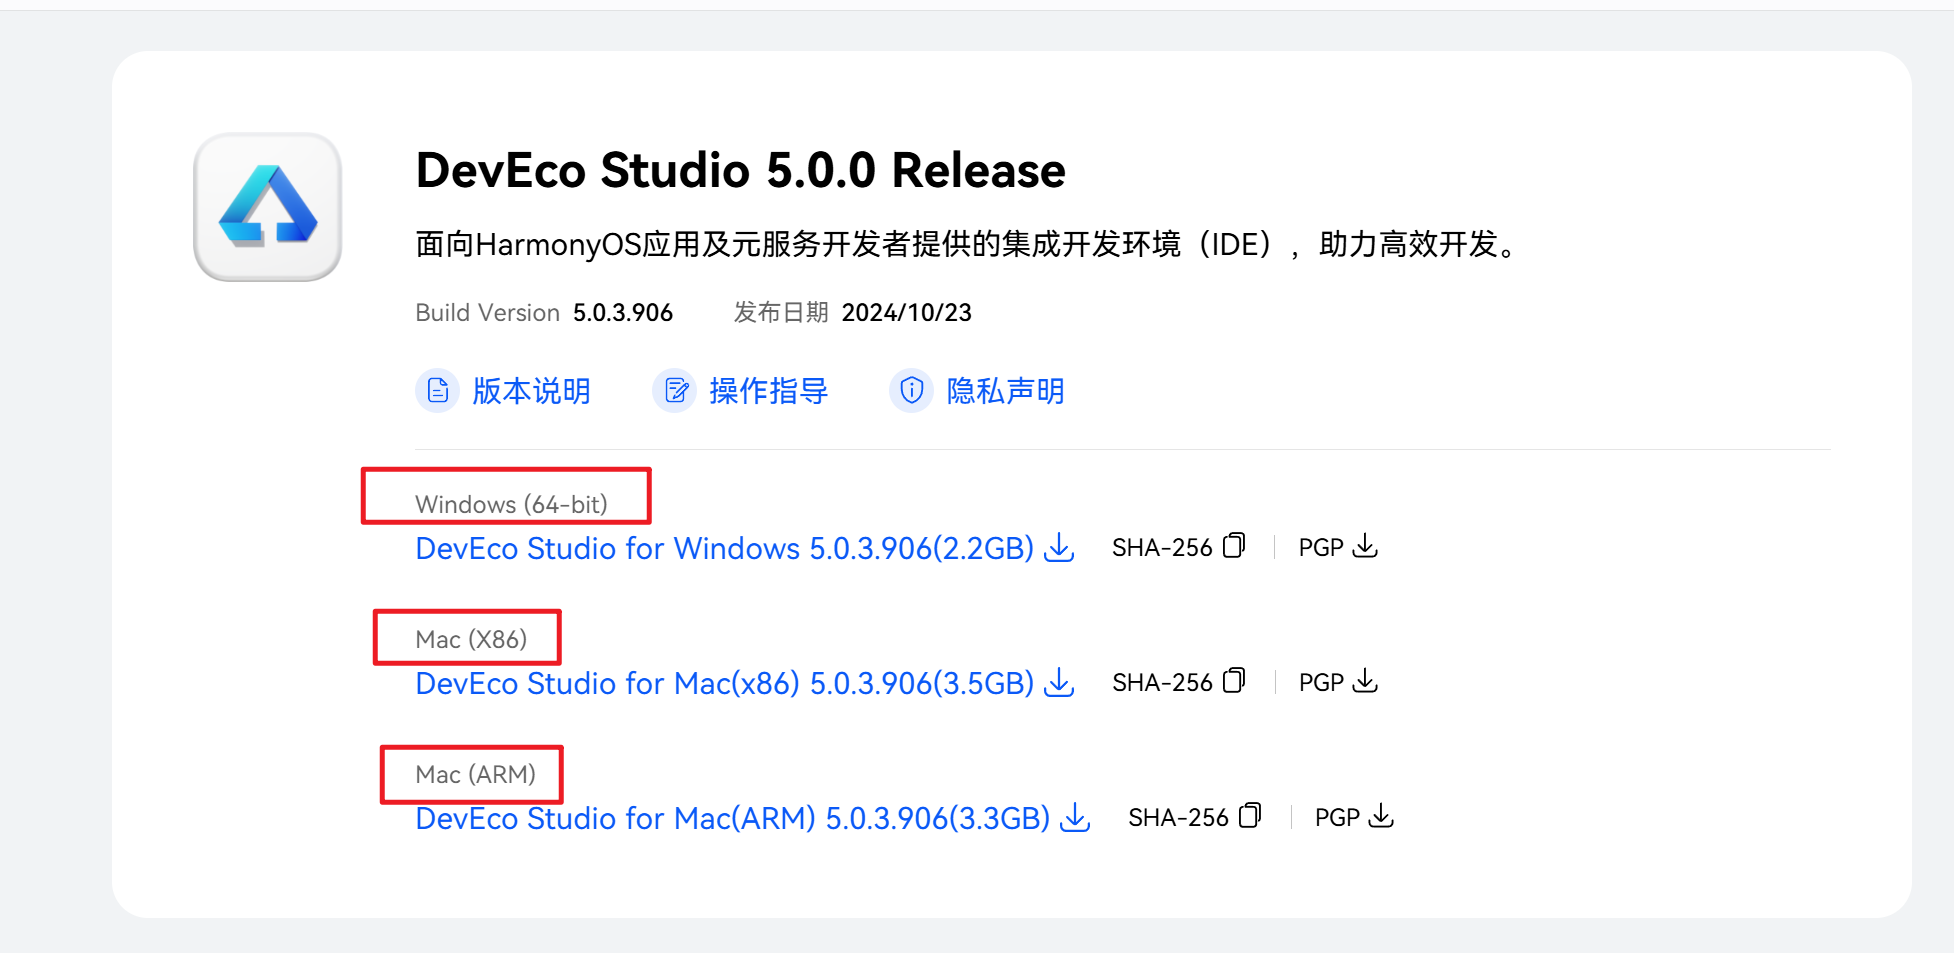Screen dimensions: 1954x953
Task: Click the 发布日期 label
Action: tap(781, 313)
